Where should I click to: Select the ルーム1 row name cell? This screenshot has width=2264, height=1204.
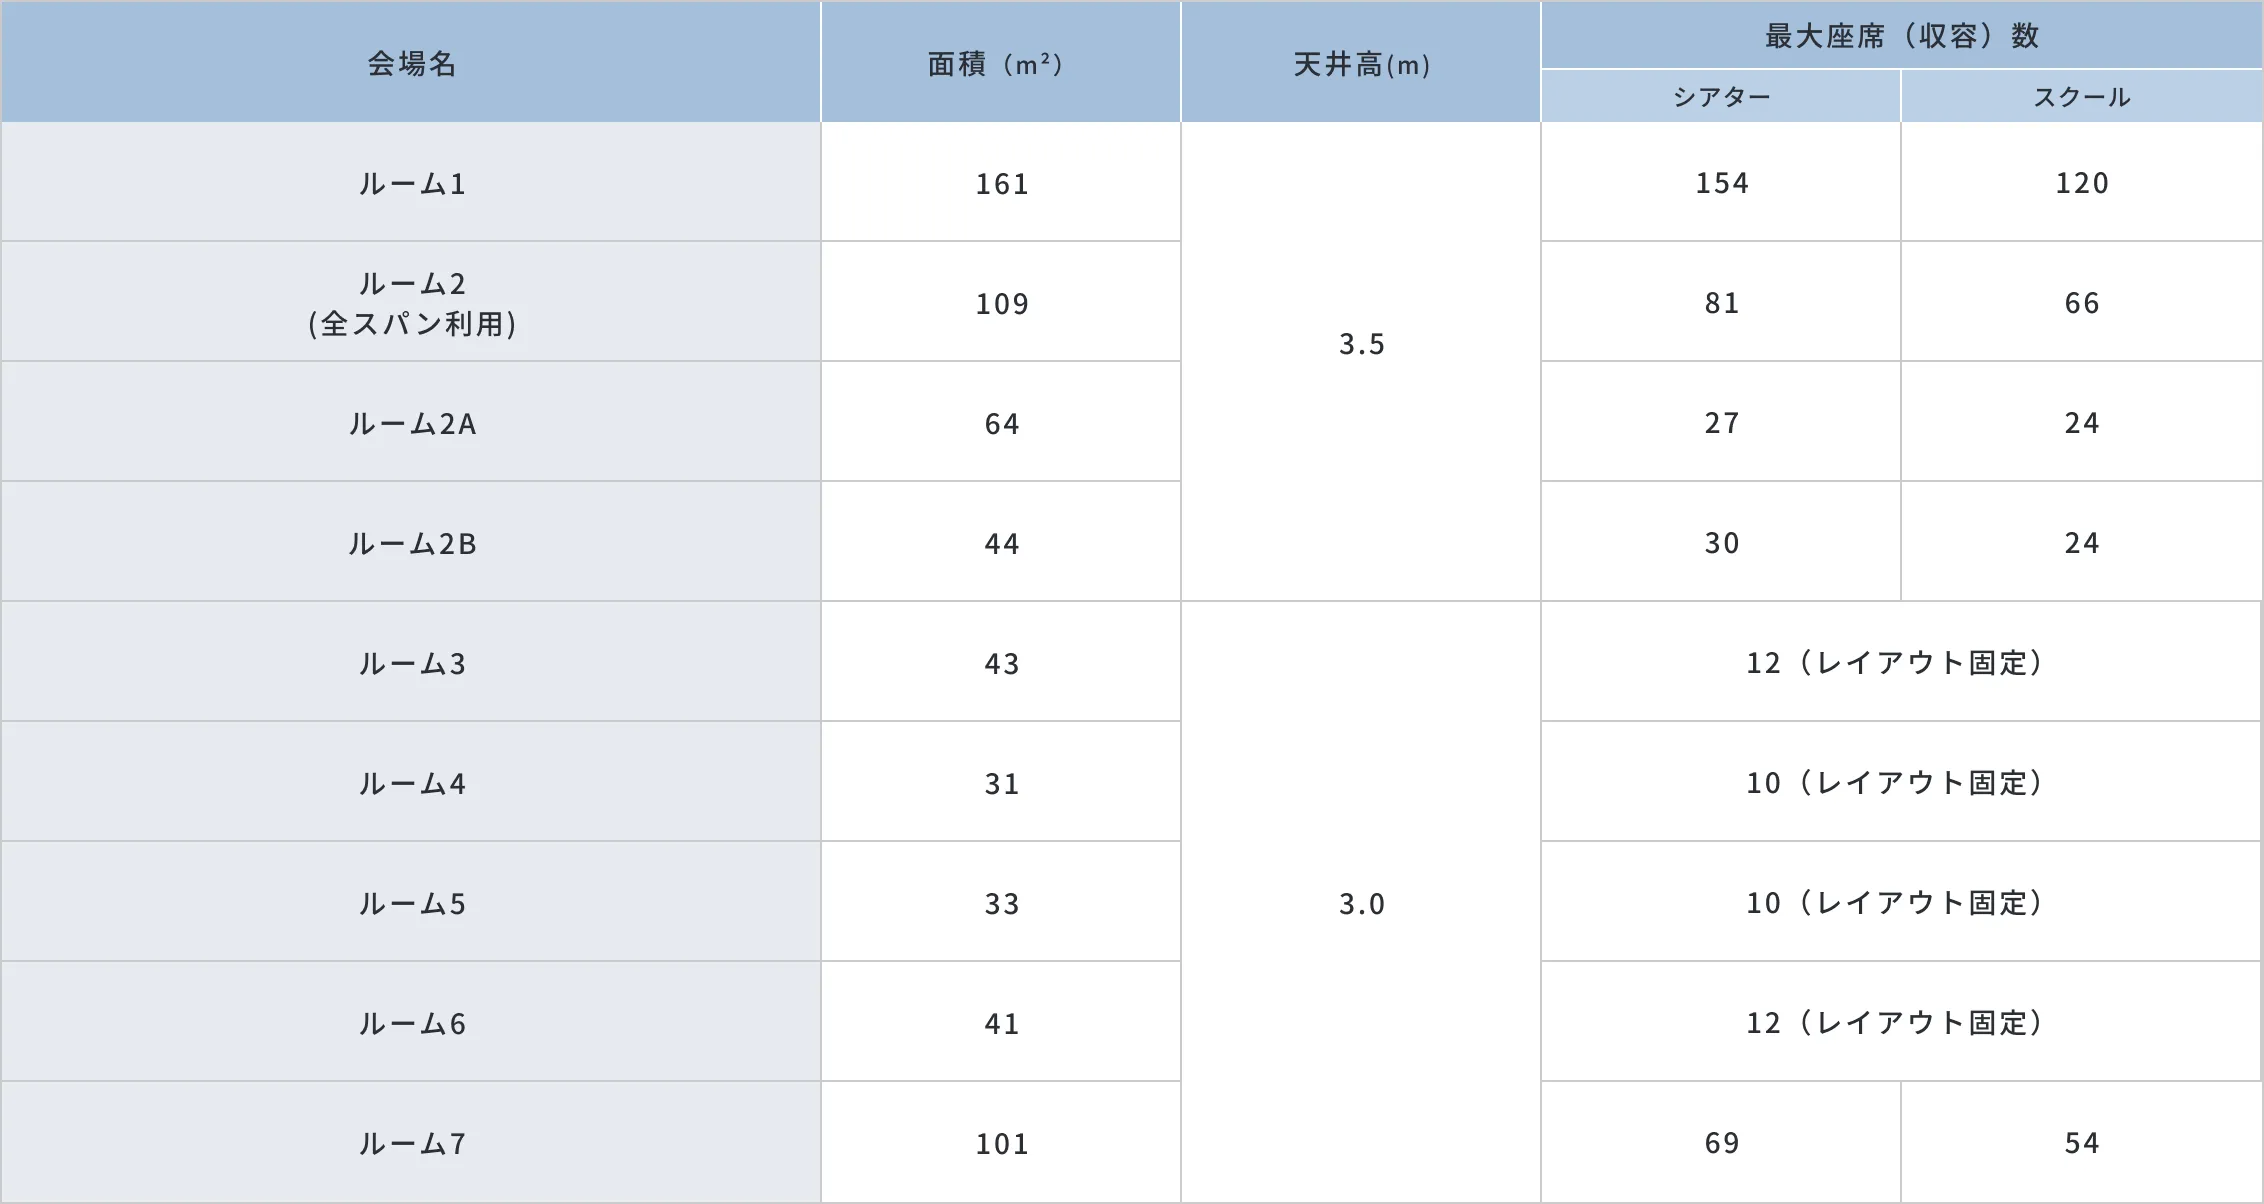pyautogui.click(x=411, y=184)
